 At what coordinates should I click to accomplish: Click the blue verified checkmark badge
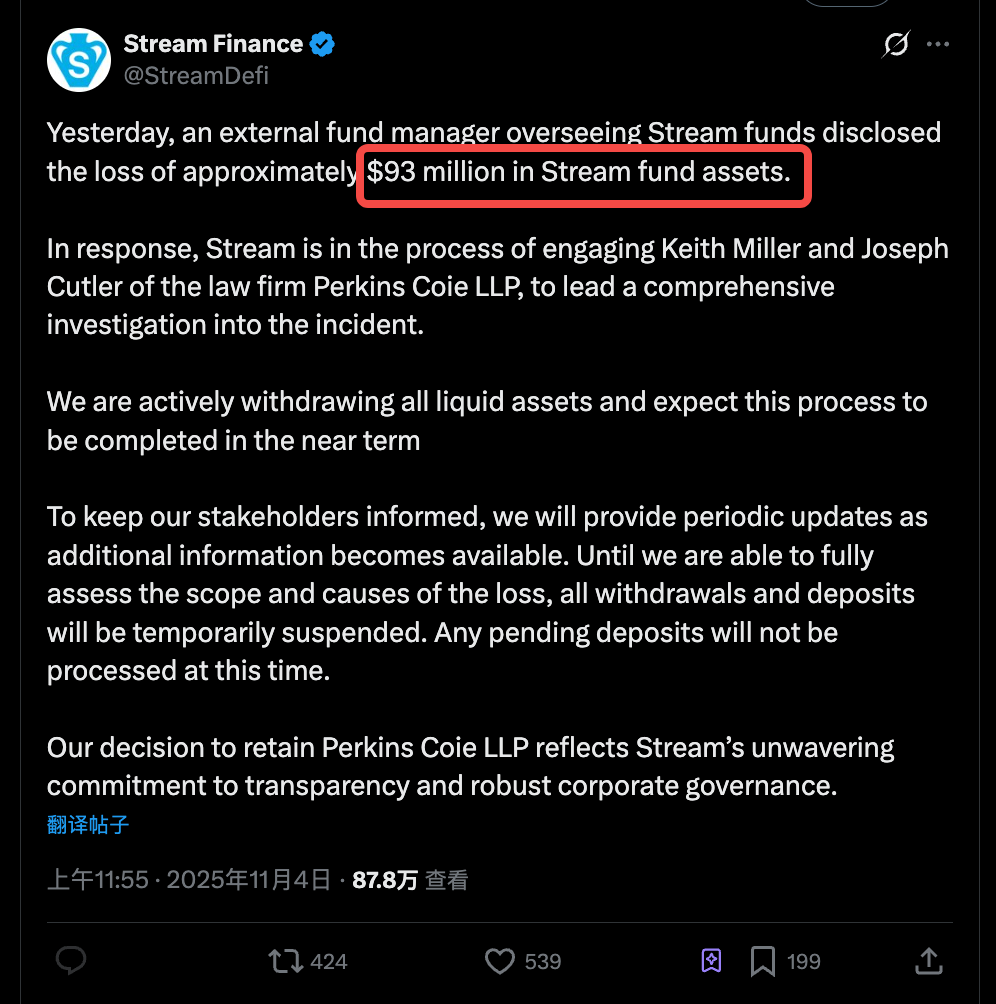(321, 43)
